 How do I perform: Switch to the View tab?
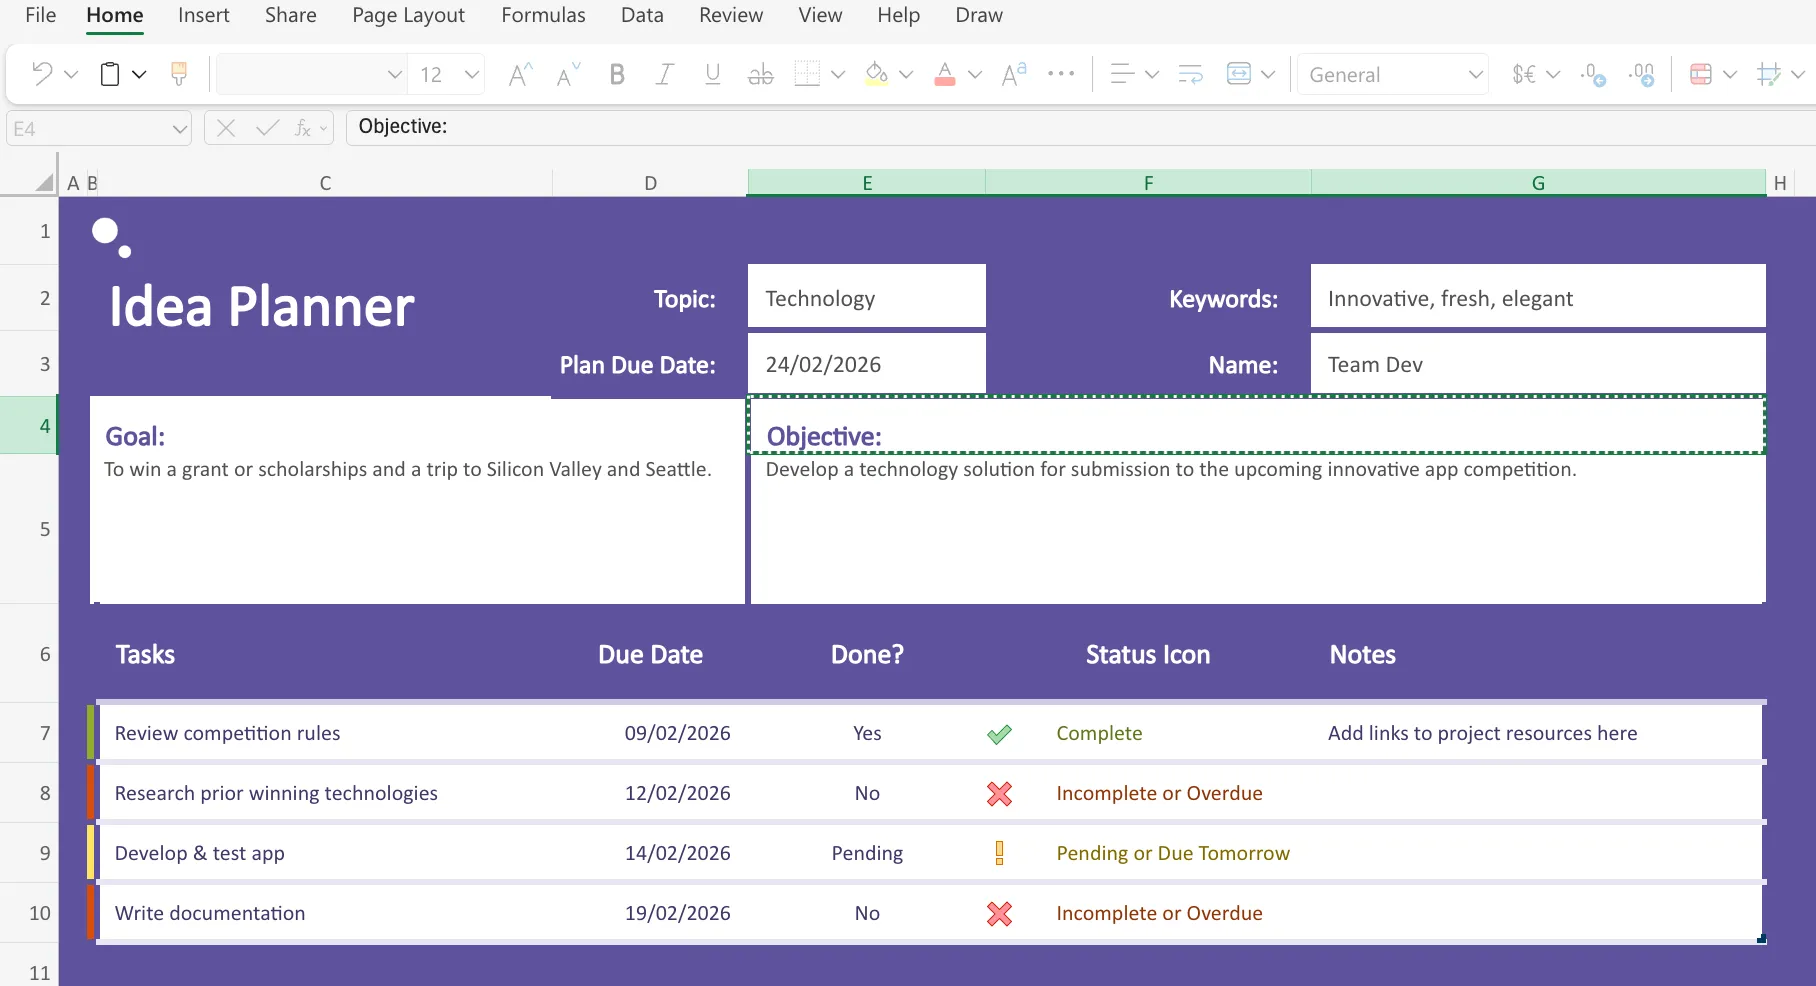click(820, 15)
